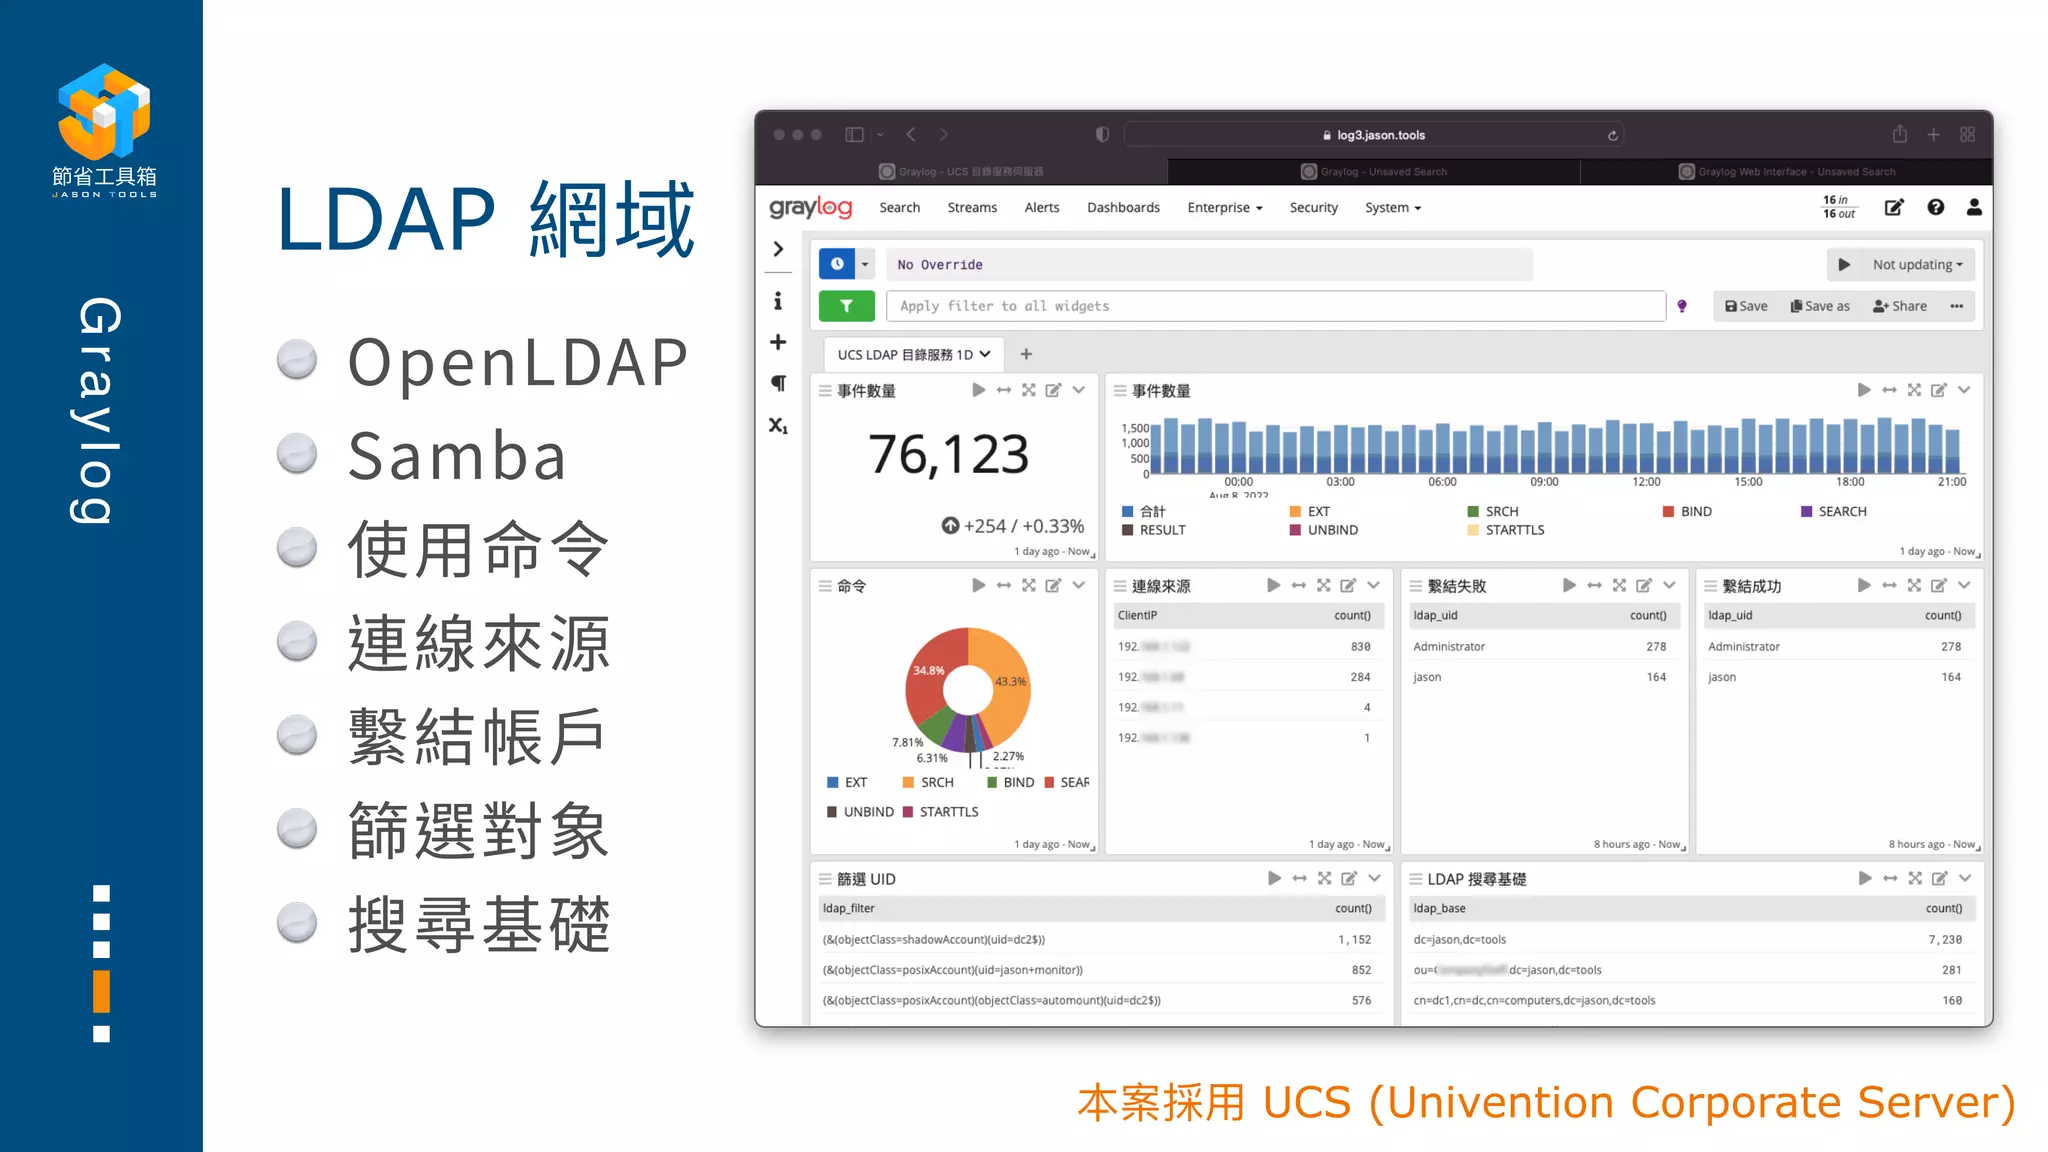2048x1152 pixels.
Task: Reload the page in browser
Action: [1612, 135]
